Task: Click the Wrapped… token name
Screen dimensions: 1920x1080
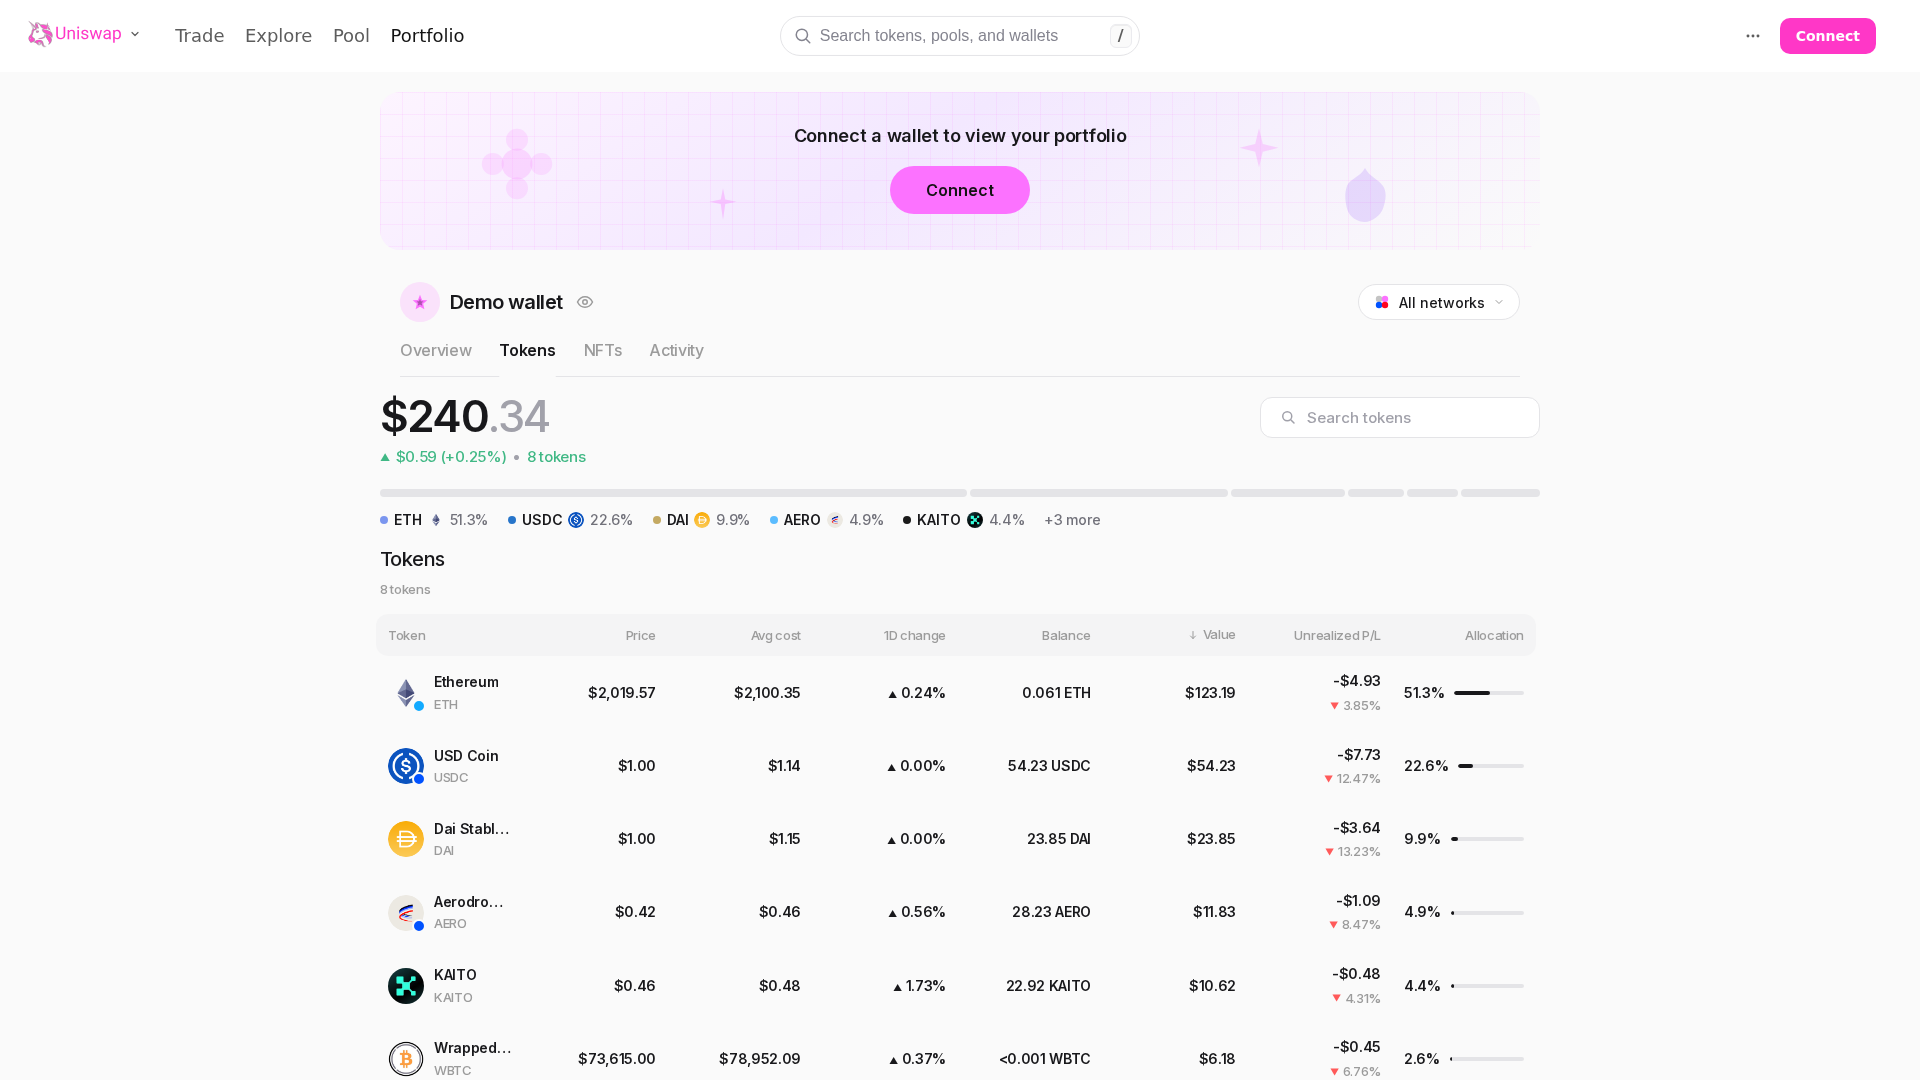Action: click(x=473, y=1048)
